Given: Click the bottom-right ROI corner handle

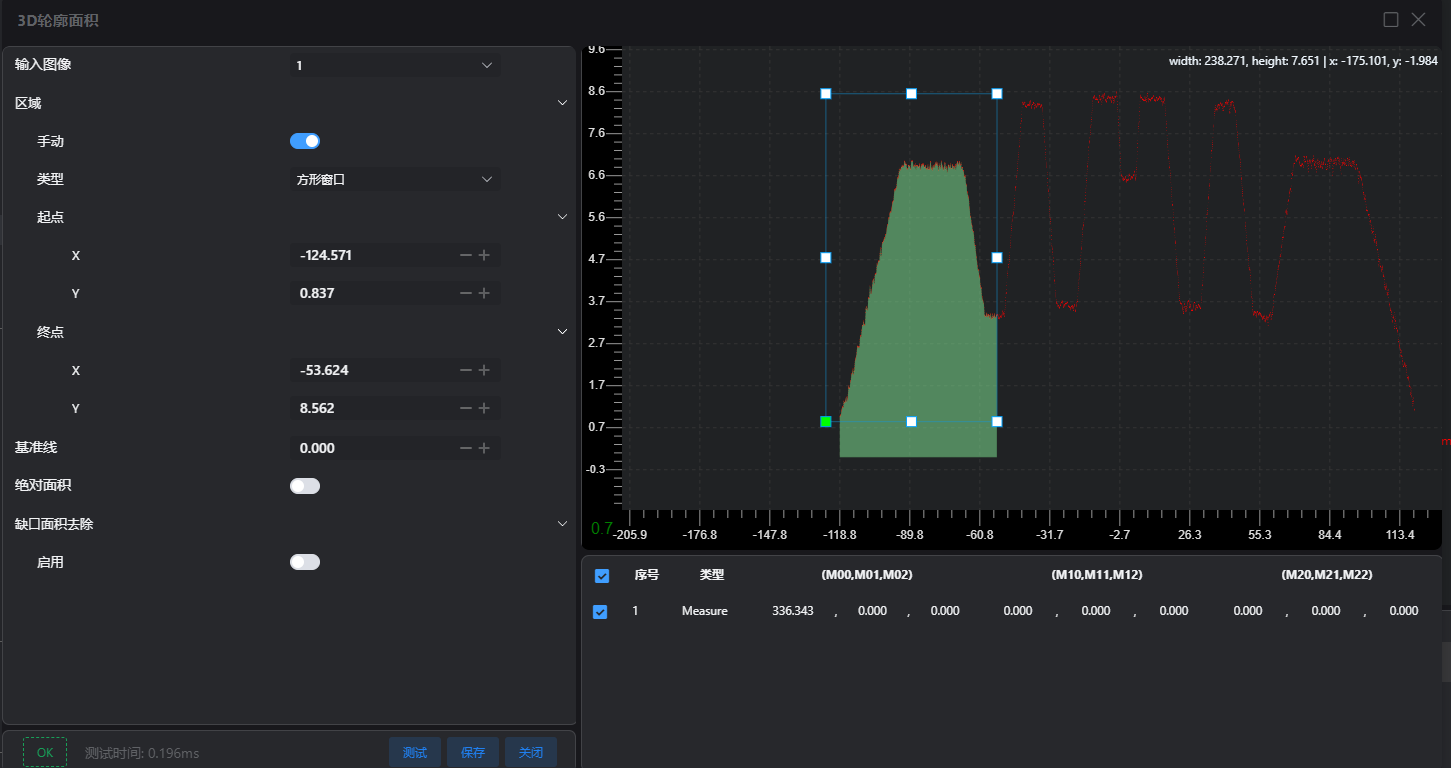Looking at the screenshot, I should 997,422.
